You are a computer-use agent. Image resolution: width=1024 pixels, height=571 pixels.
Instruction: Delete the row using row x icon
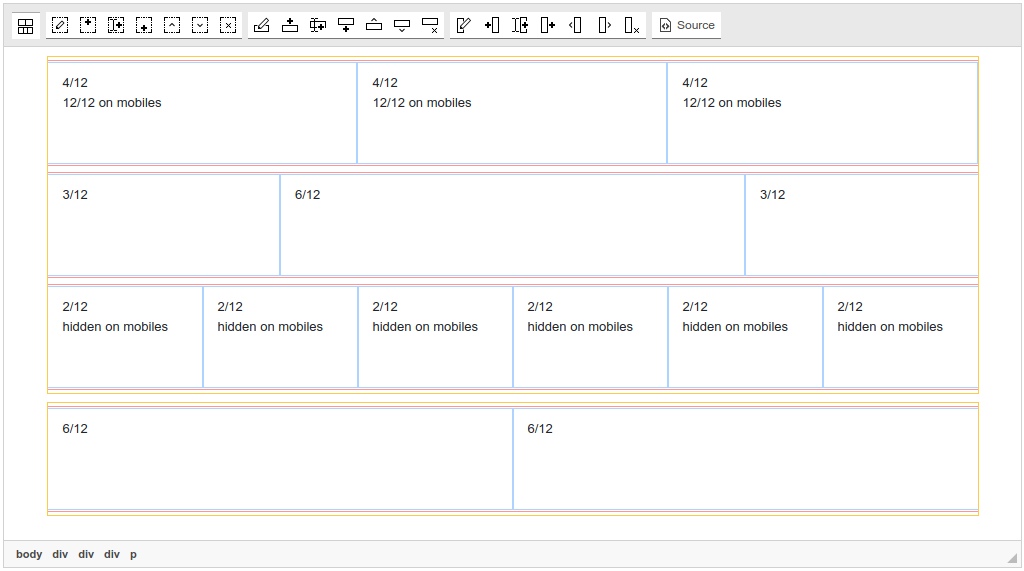430,26
